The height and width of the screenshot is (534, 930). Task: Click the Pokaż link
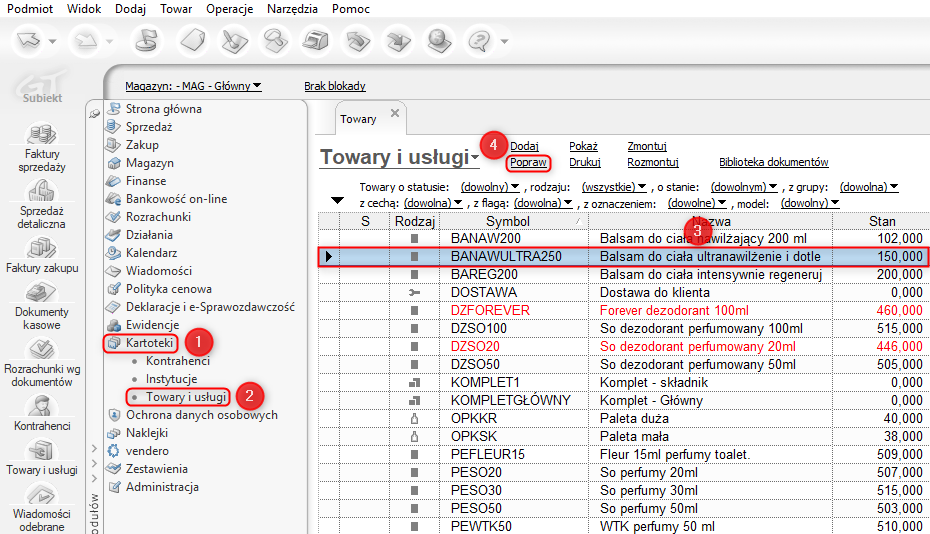584,146
